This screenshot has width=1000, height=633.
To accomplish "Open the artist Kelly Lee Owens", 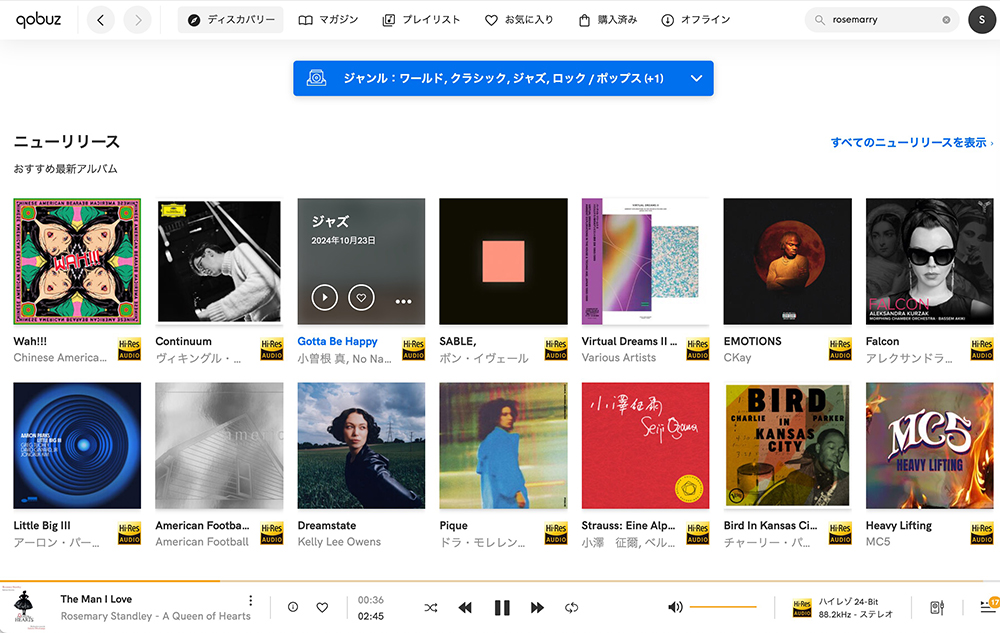I will pyautogui.click(x=339, y=542).
